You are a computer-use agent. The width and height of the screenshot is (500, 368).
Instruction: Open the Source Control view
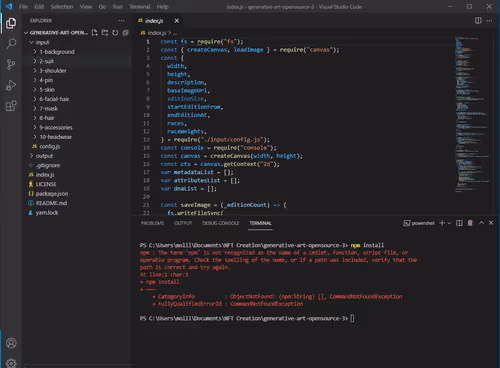(11, 64)
